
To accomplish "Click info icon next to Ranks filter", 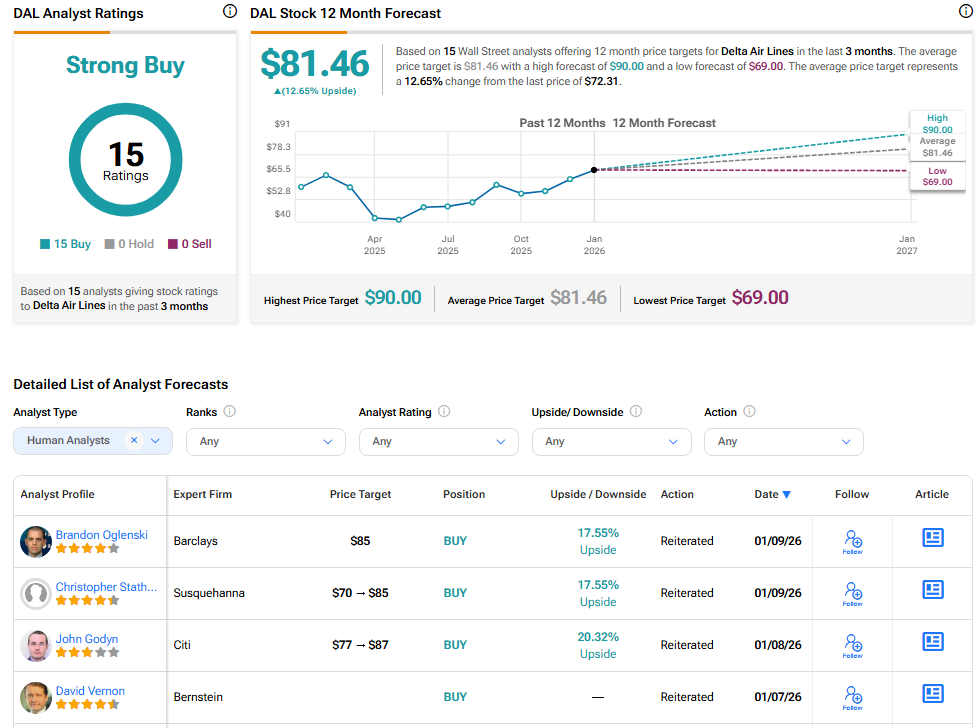I will click(x=230, y=412).
